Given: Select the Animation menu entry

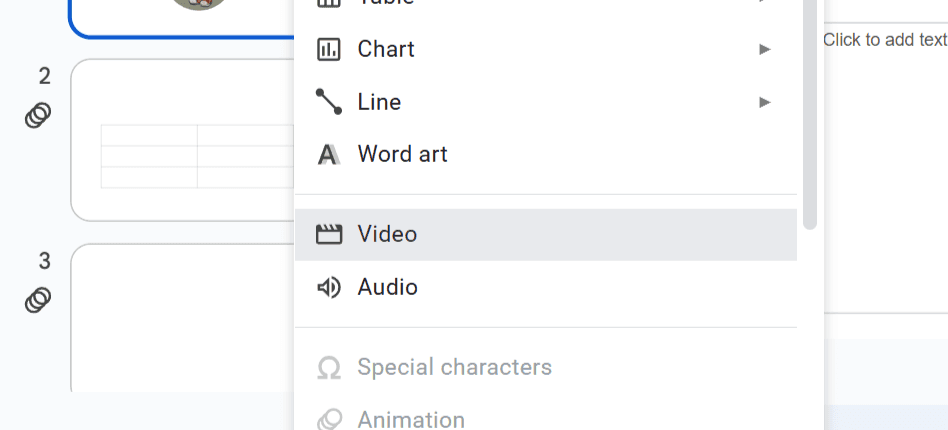Looking at the screenshot, I should click(546, 420).
